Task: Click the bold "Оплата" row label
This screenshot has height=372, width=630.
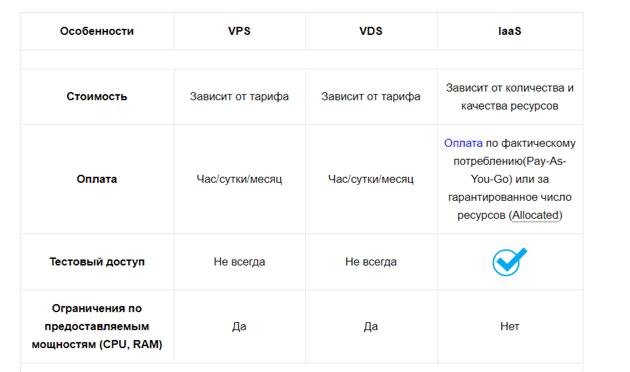Action: pyautogui.click(x=97, y=179)
